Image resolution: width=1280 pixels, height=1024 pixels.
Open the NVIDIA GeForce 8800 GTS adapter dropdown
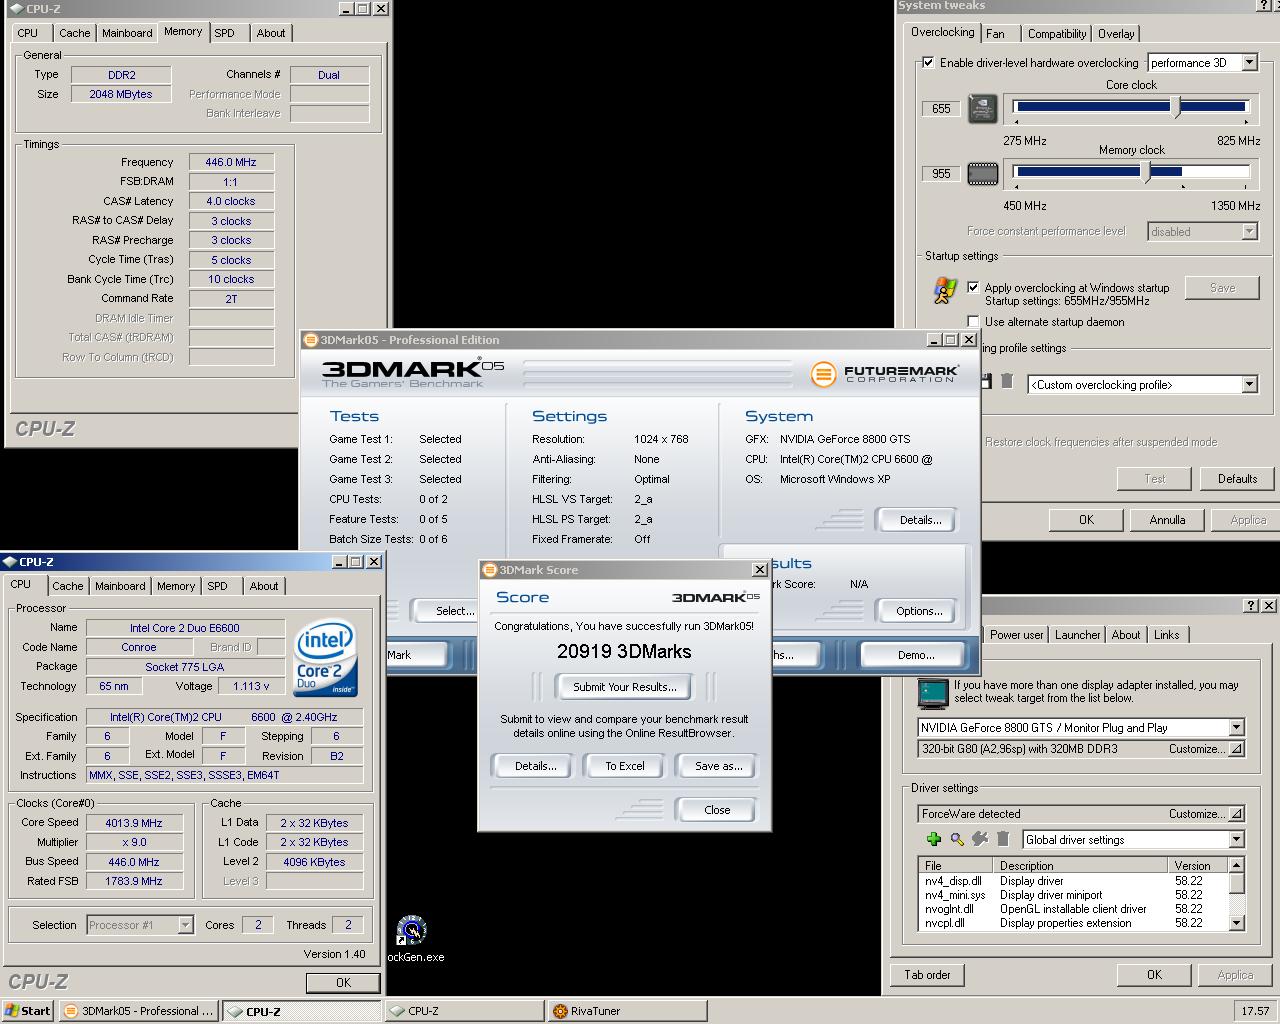point(1236,727)
